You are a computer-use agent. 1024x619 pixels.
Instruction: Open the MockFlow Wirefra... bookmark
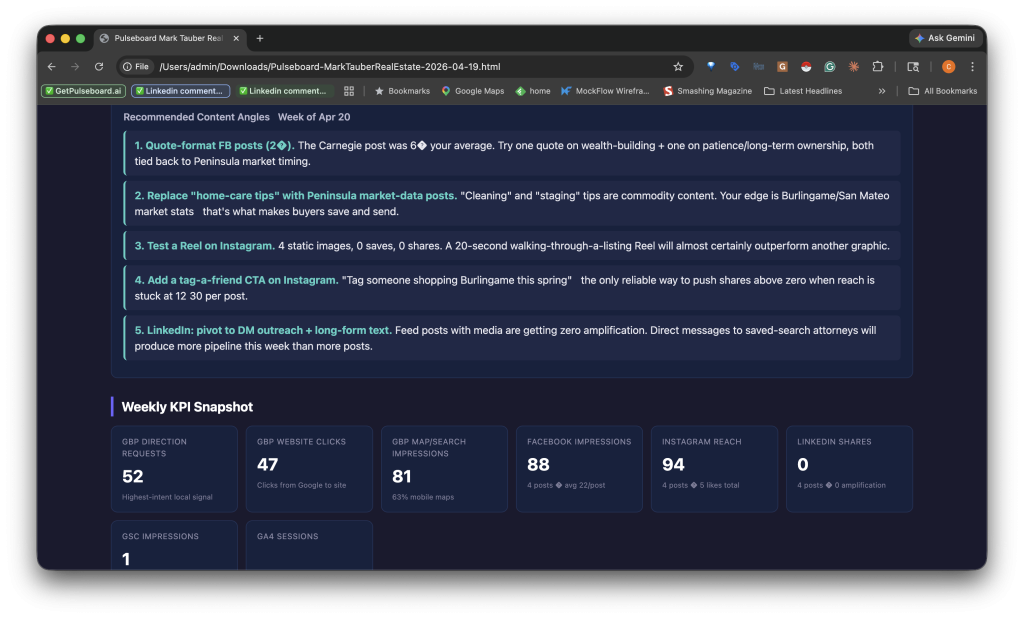[605, 91]
